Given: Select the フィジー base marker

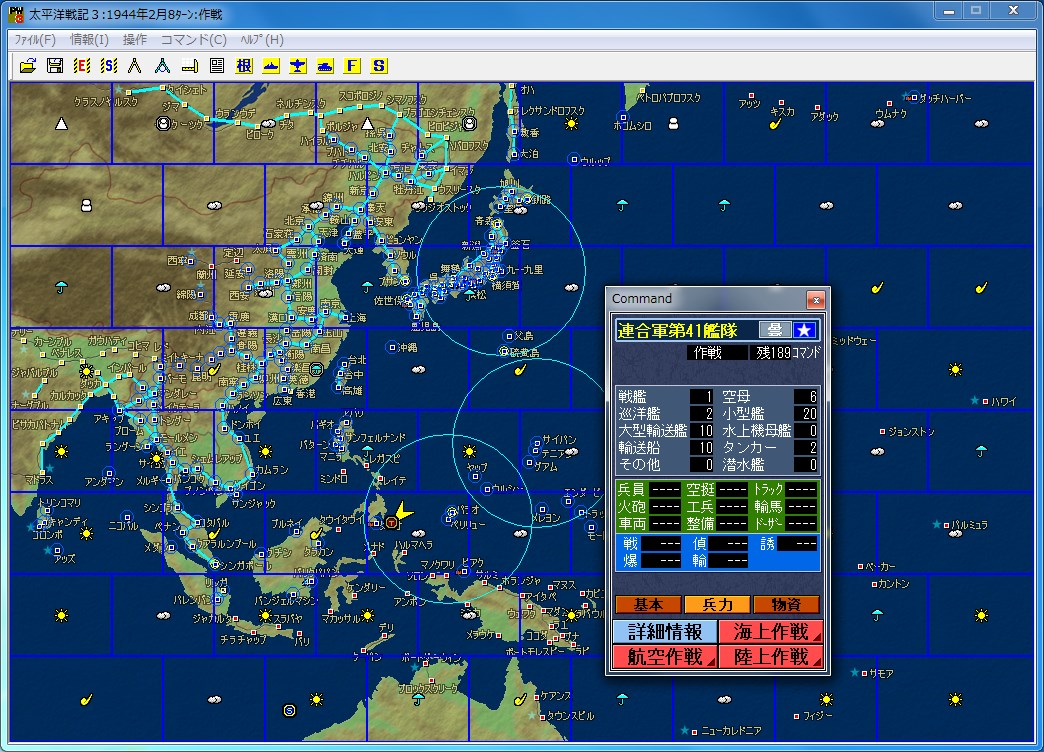Looking at the screenshot, I should (796, 716).
